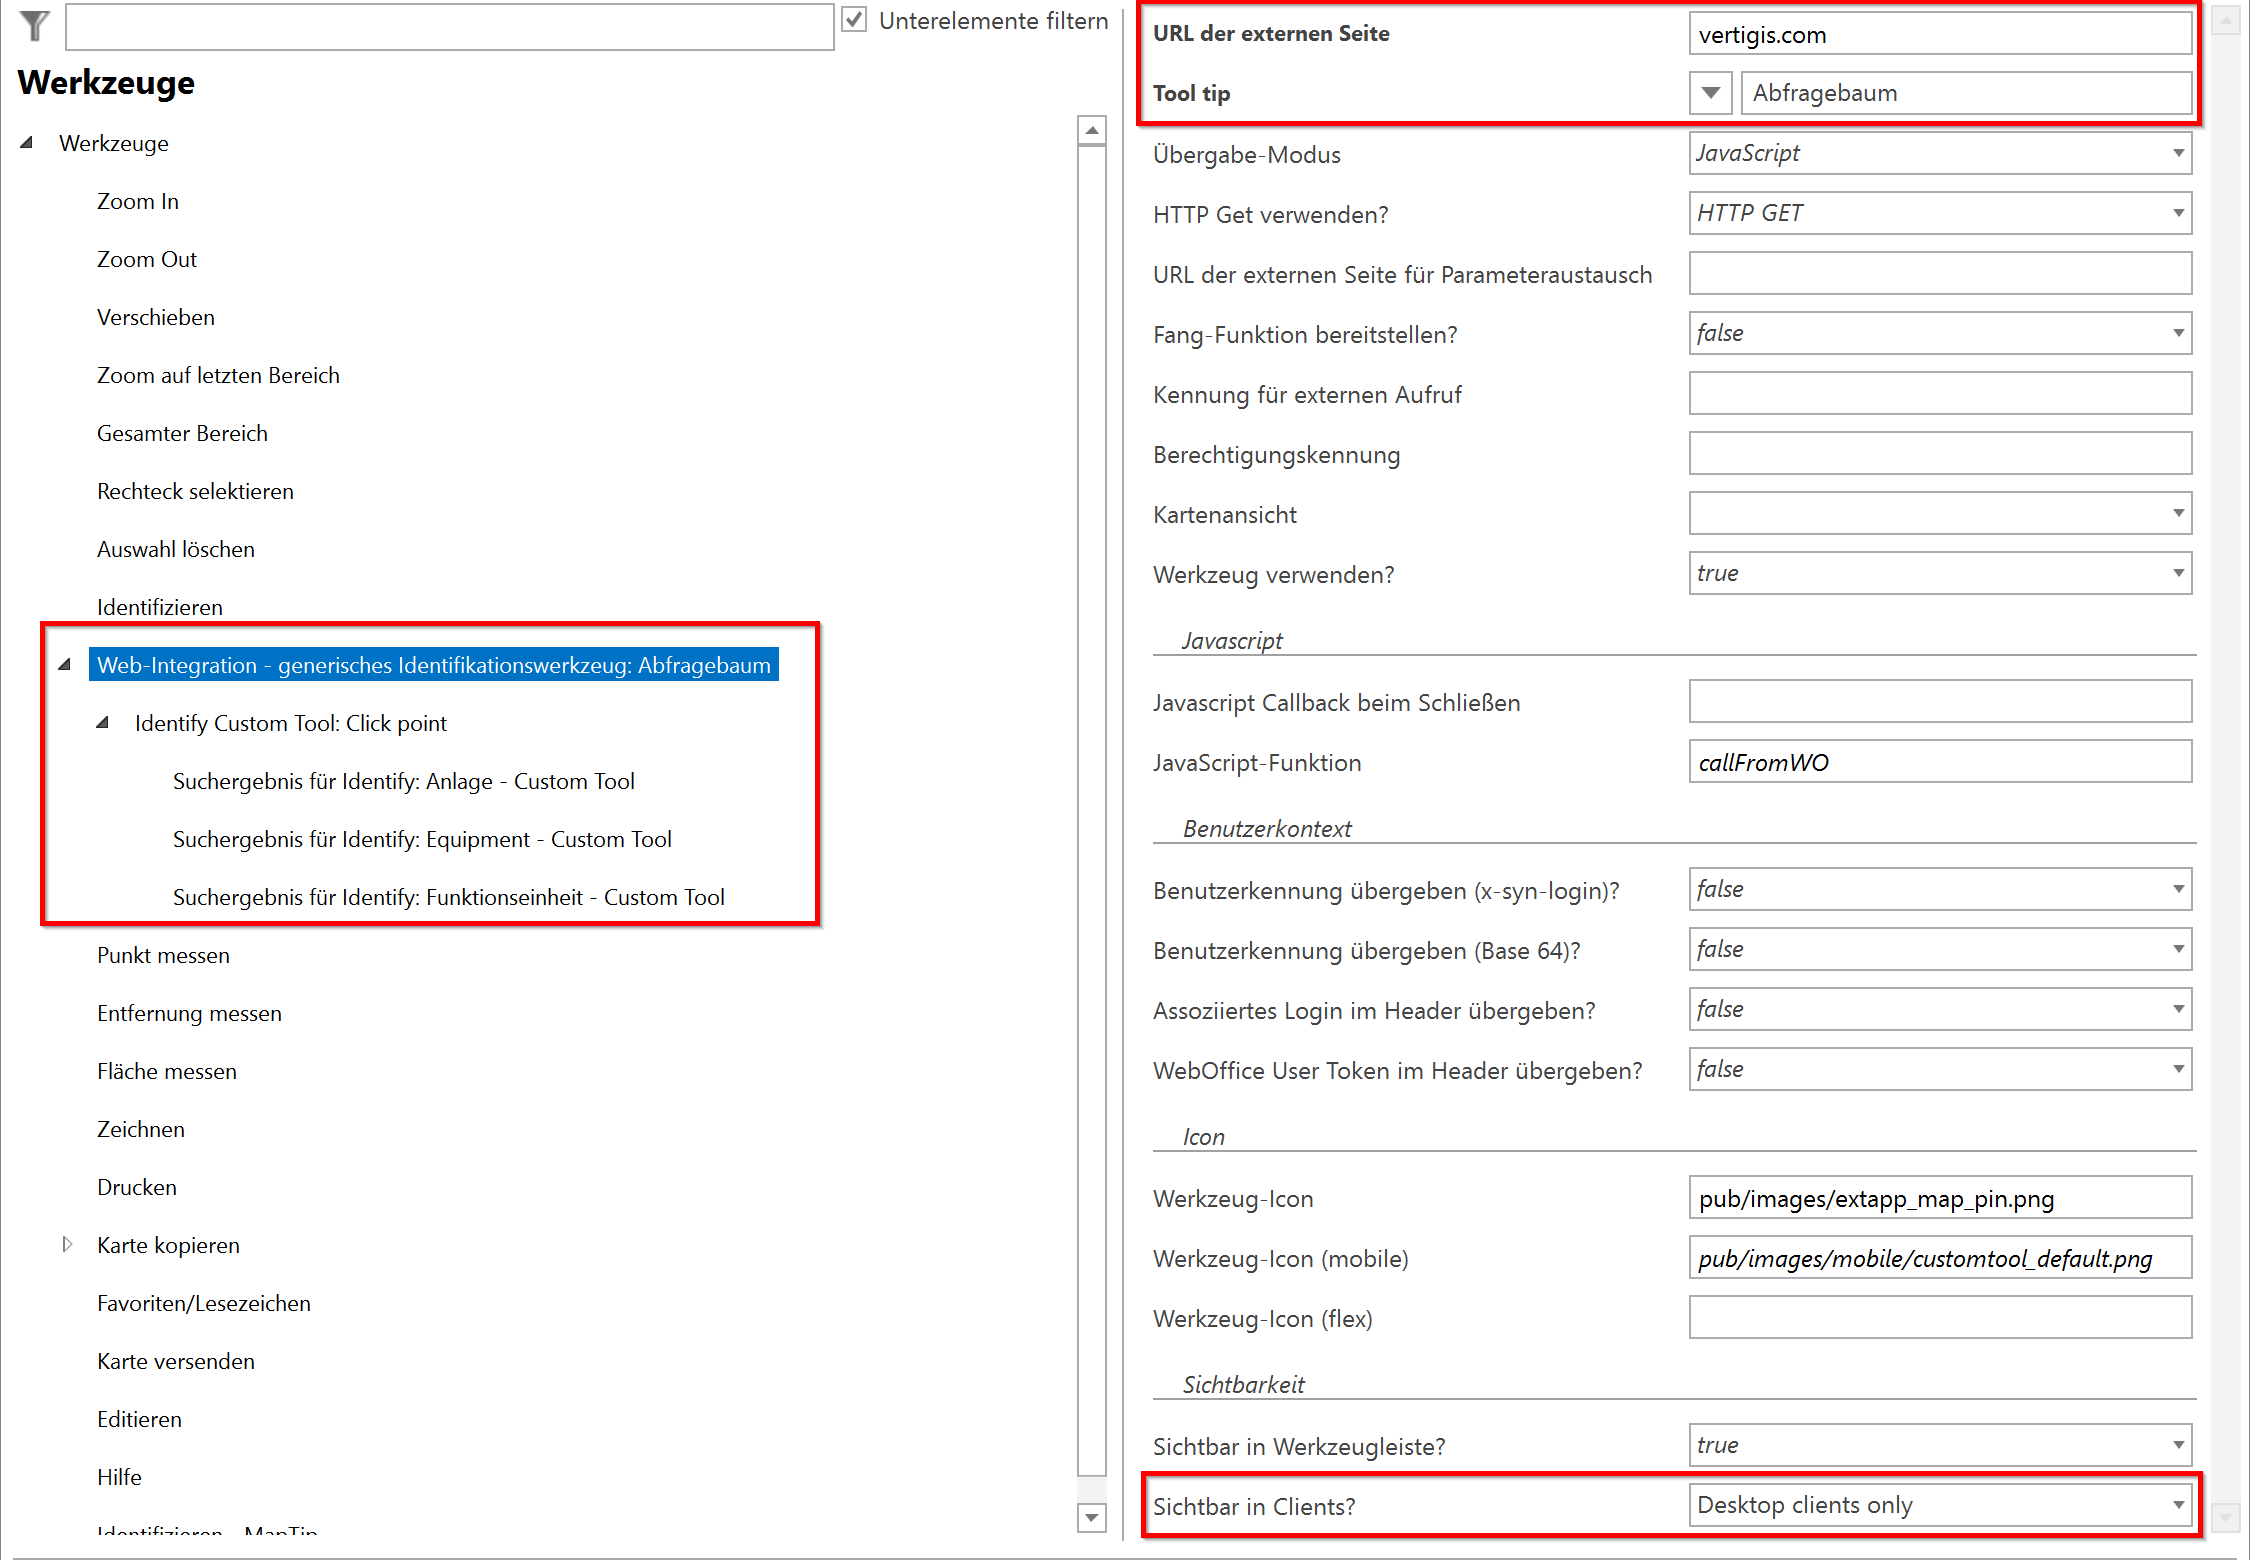Select Drucken in the tools tree
The height and width of the screenshot is (1560, 2250).
pos(136,1187)
